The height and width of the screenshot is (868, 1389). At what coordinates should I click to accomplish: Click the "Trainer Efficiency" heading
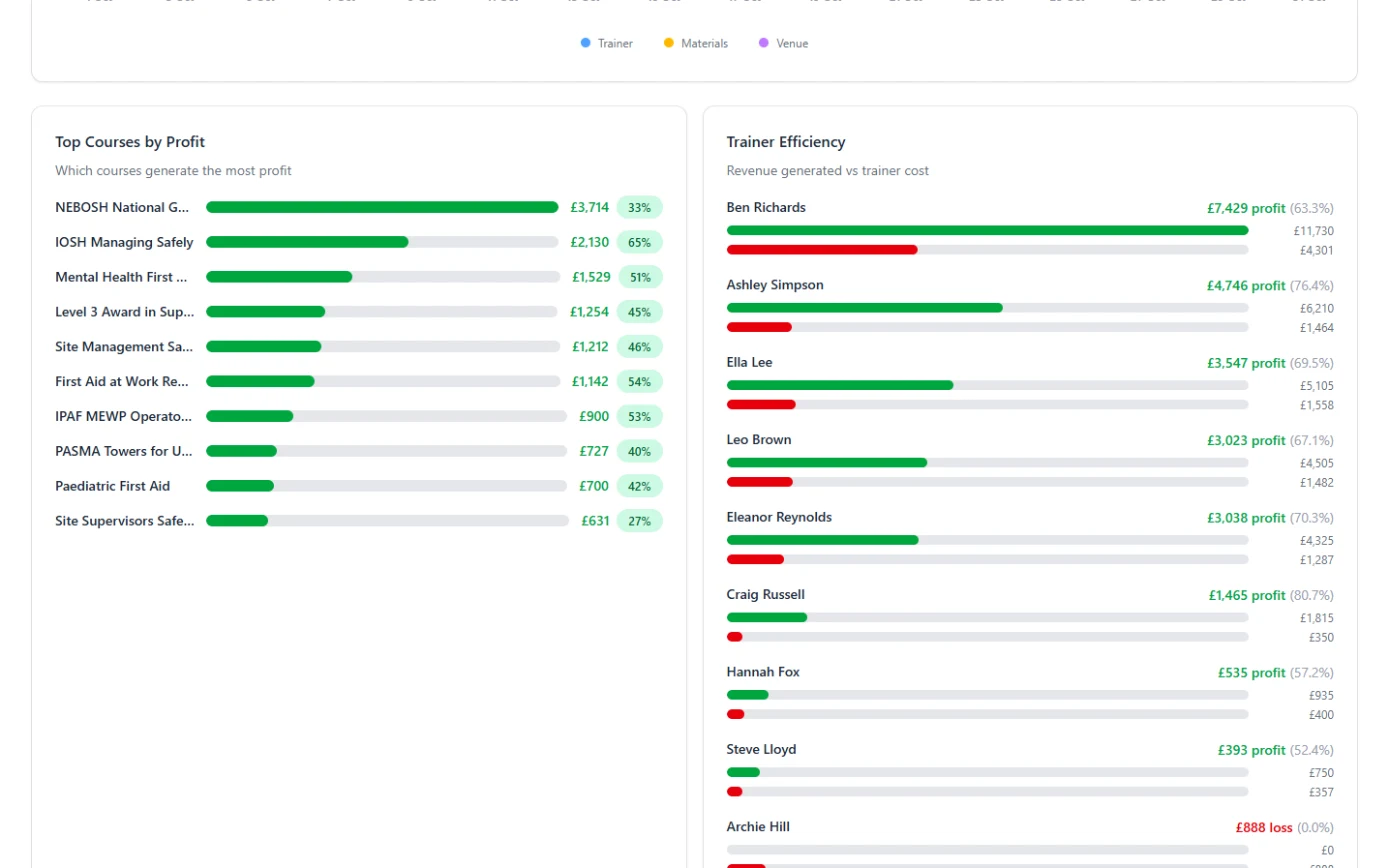coord(786,142)
